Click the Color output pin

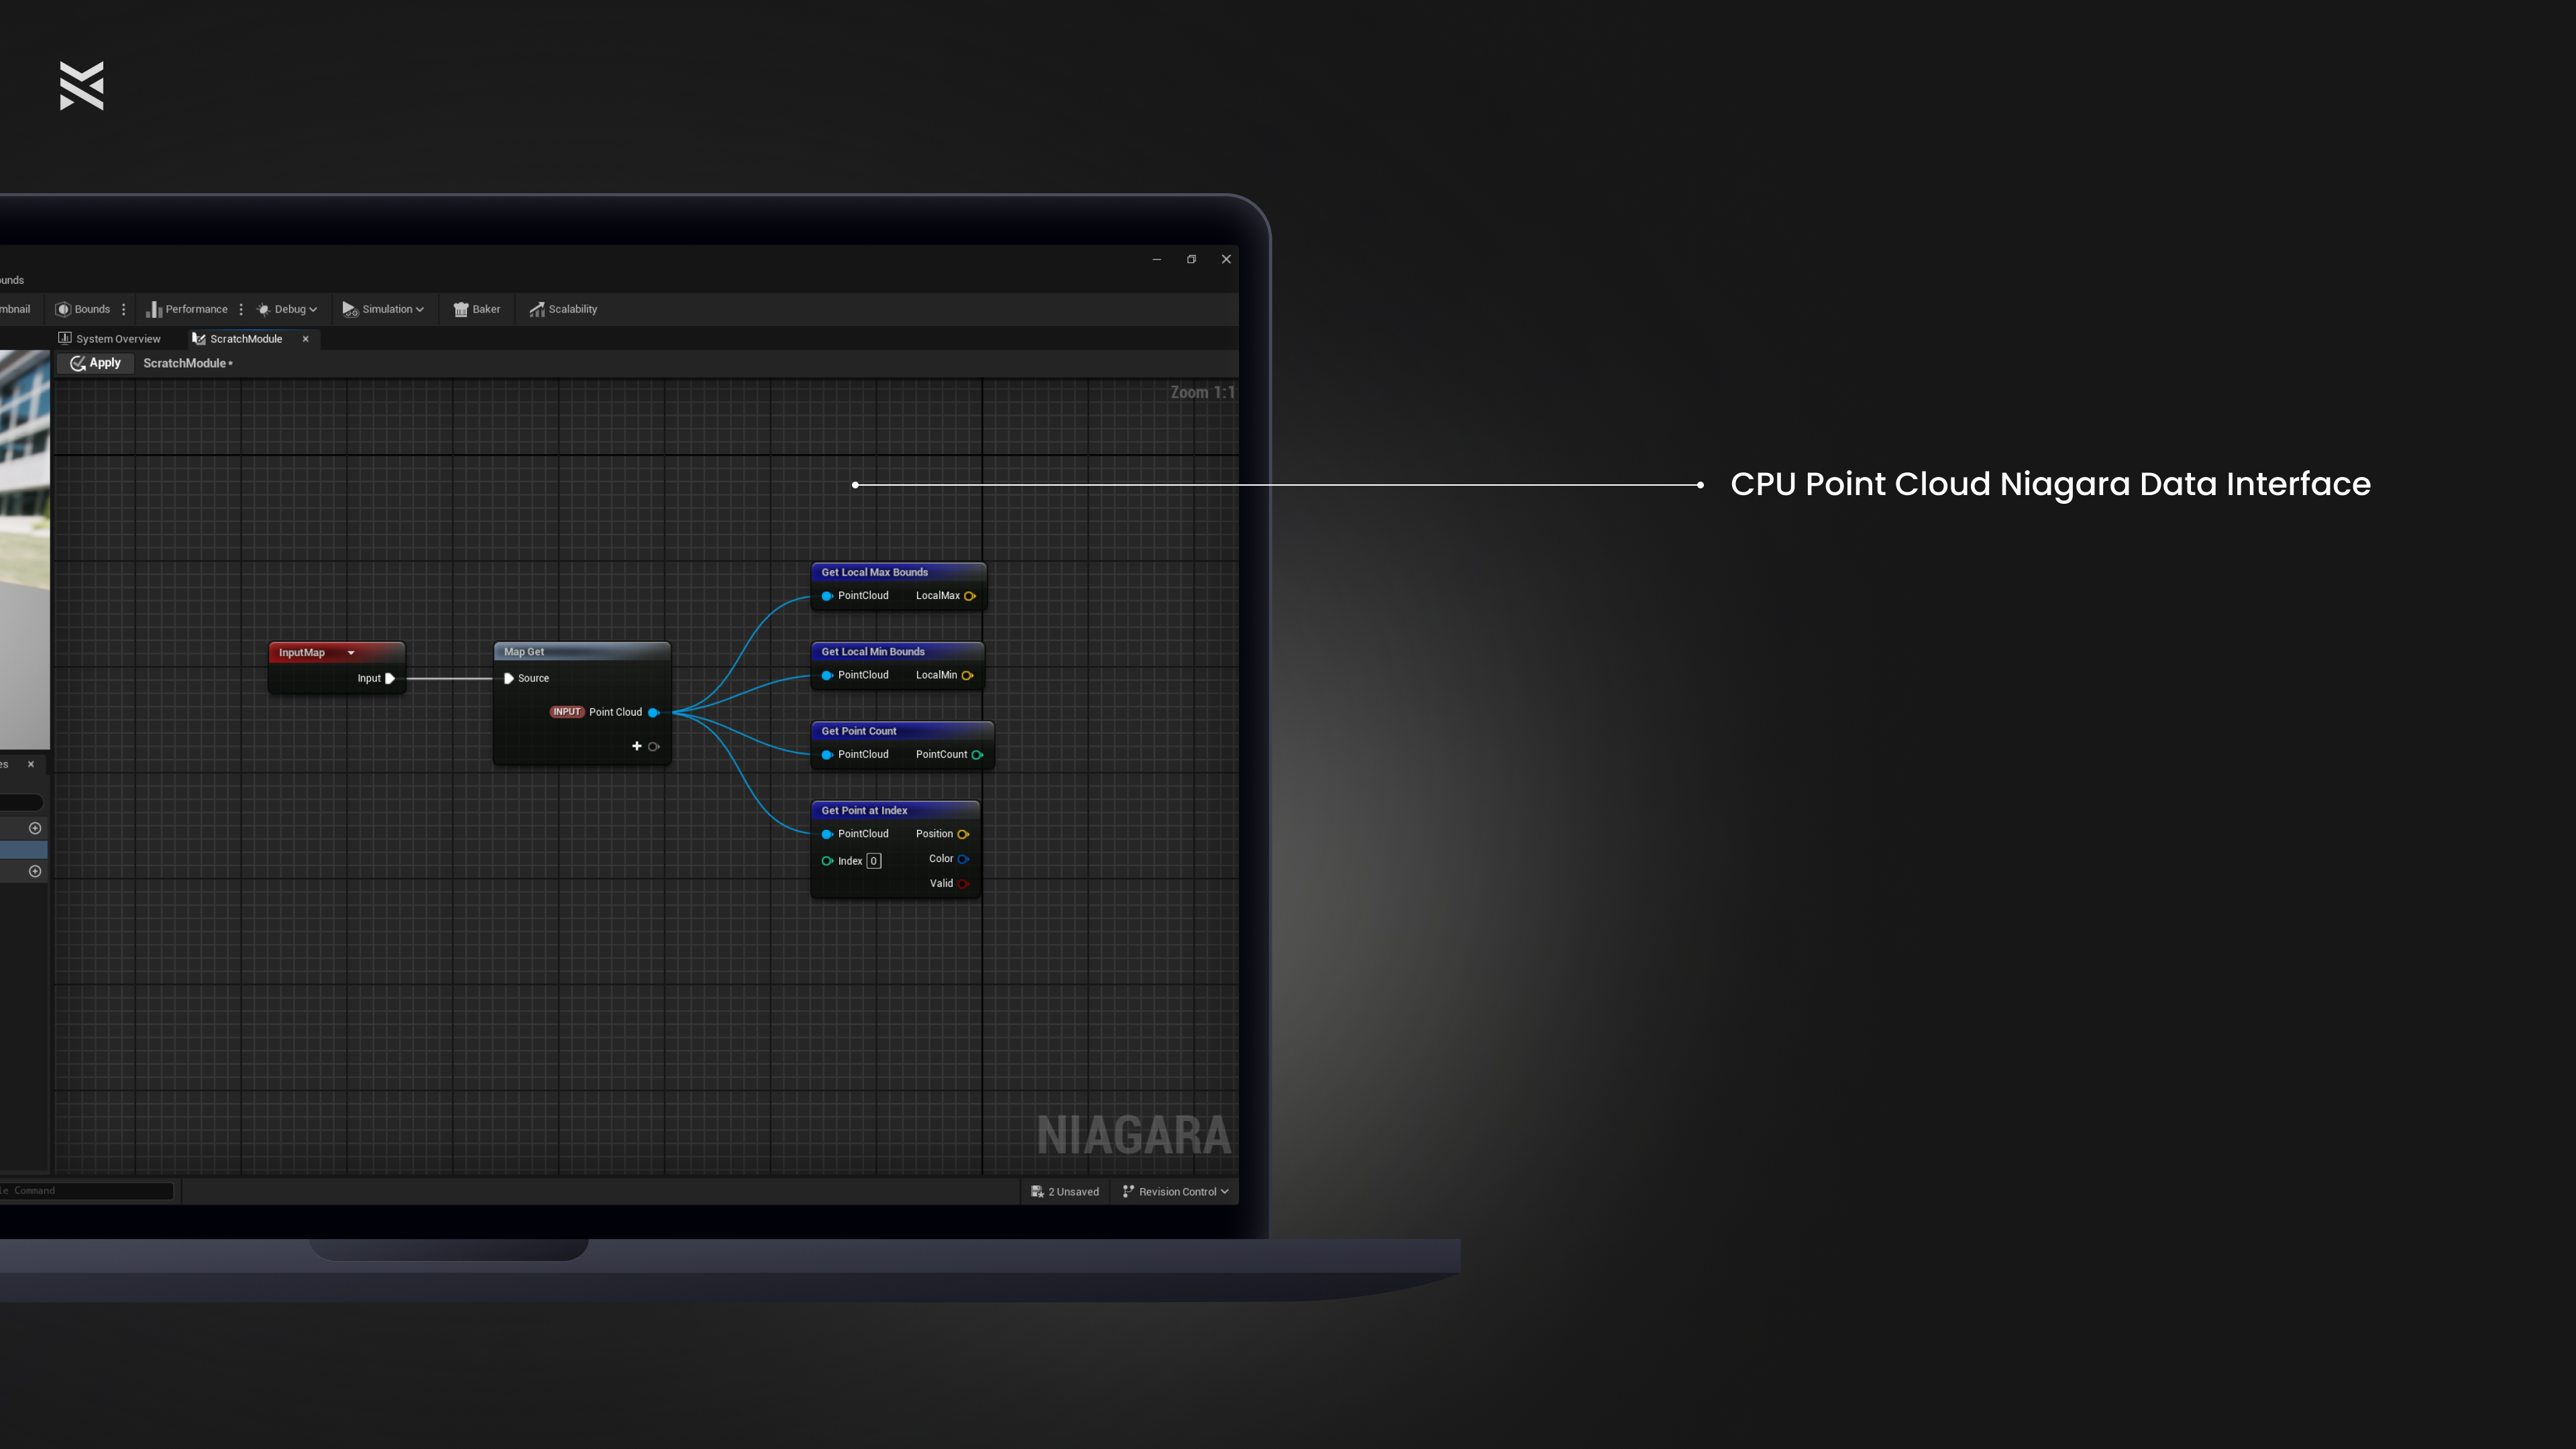coord(963,859)
